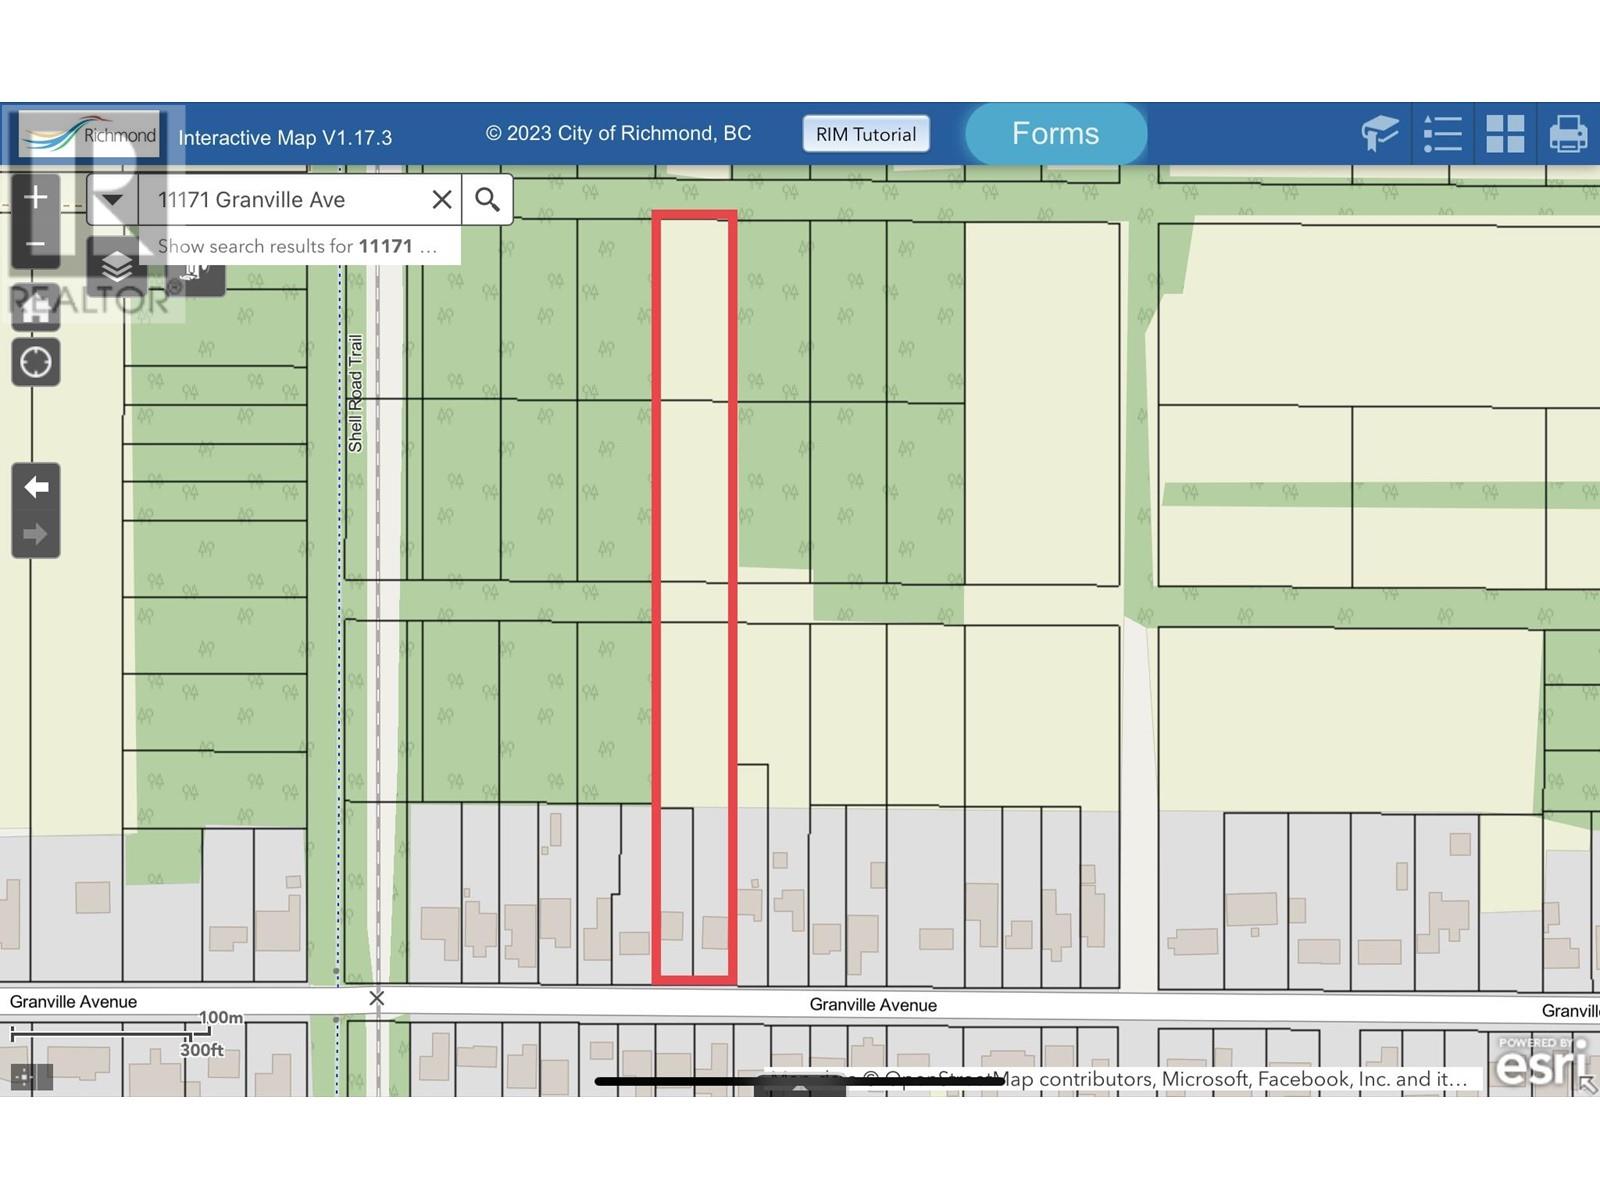Go to the next map extent
This screenshot has width=1600, height=1200.
tap(36, 534)
